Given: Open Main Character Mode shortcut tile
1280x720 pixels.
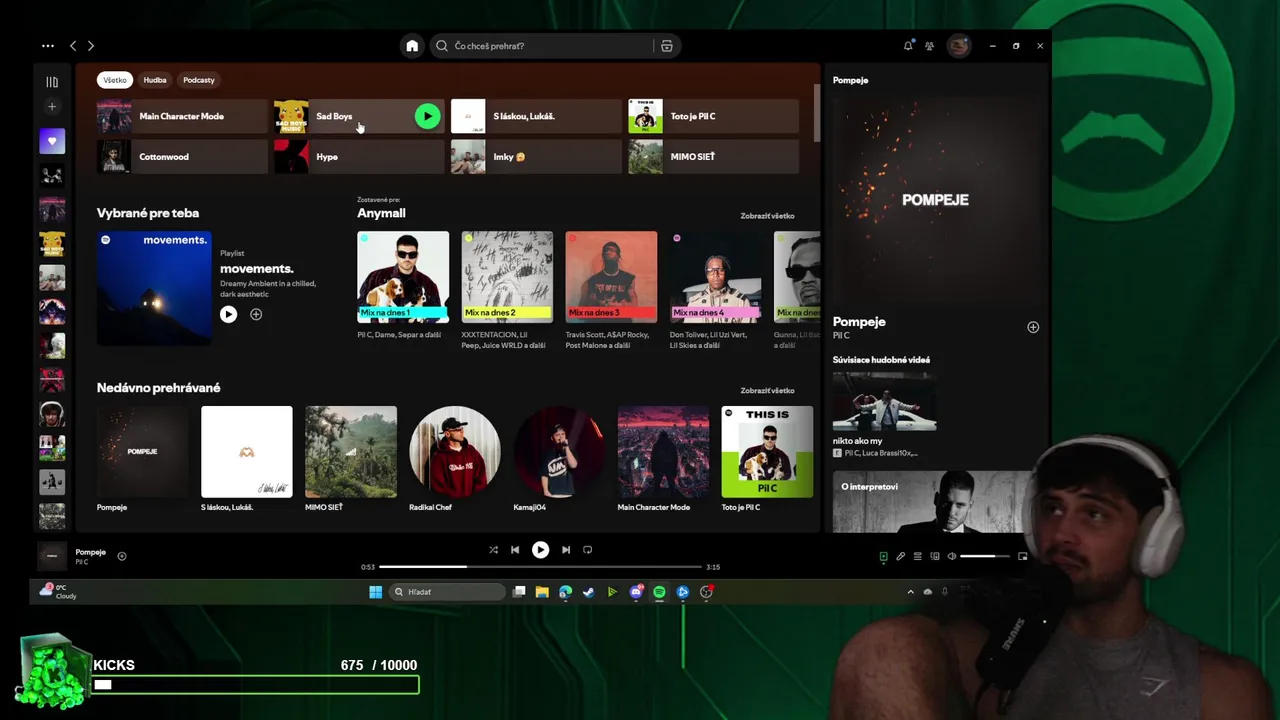Looking at the screenshot, I should pyautogui.click(x=182, y=116).
